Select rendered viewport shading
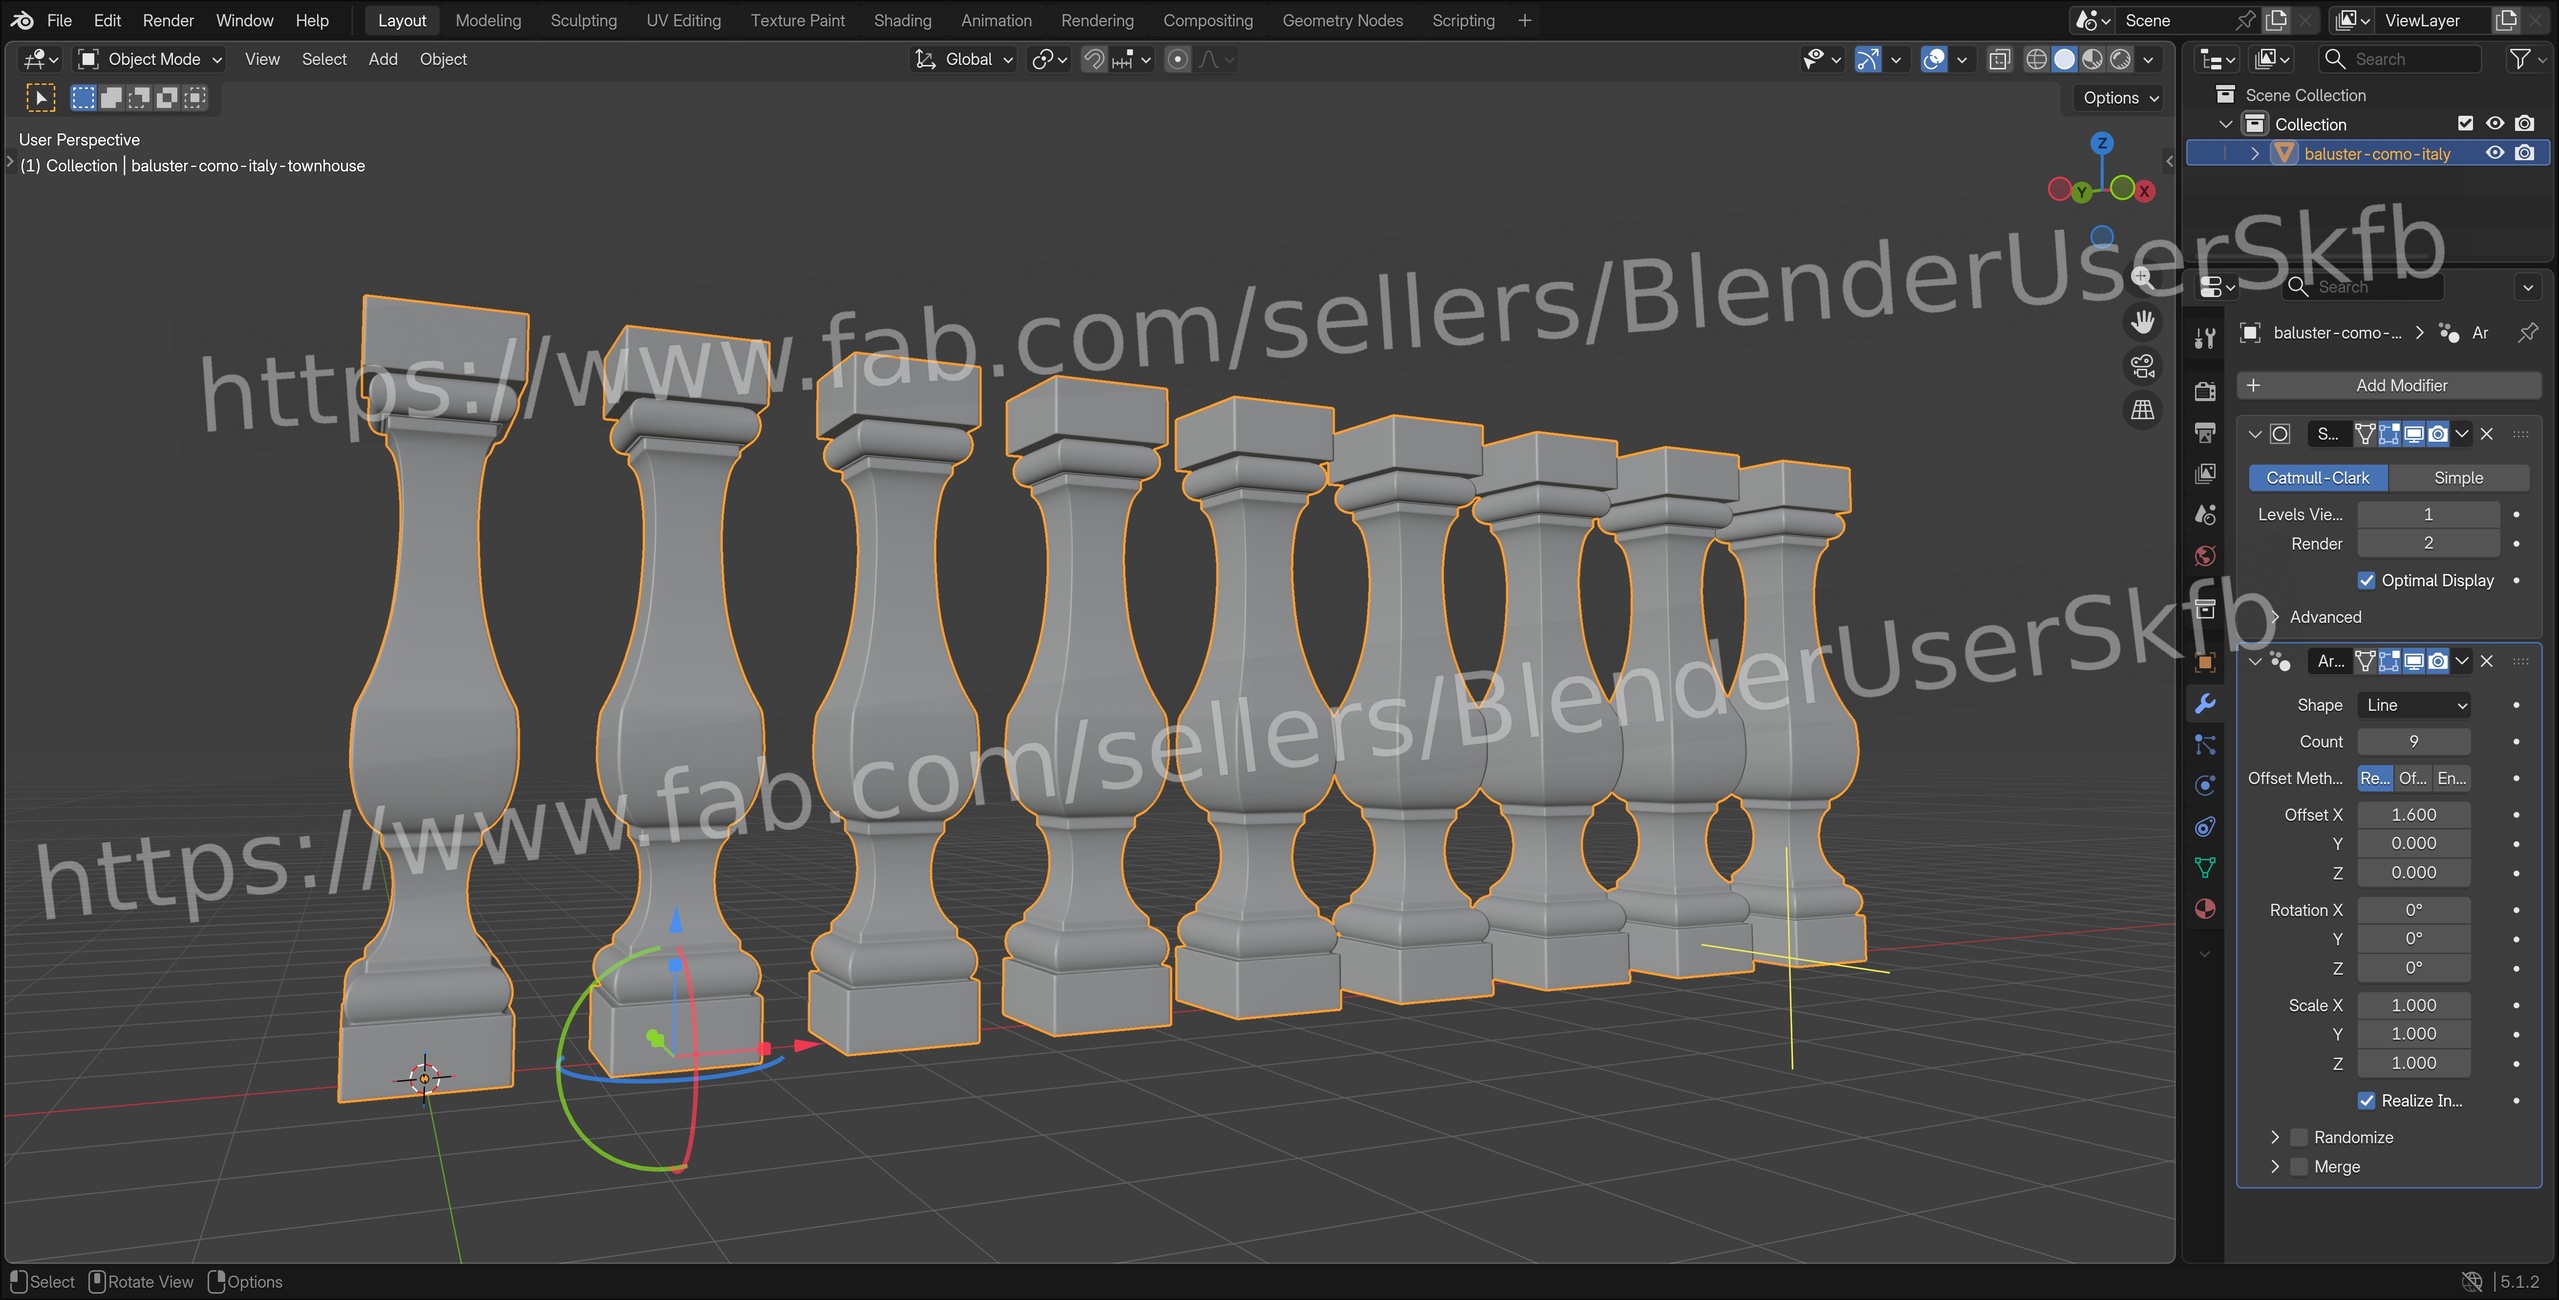 click(2120, 59)
